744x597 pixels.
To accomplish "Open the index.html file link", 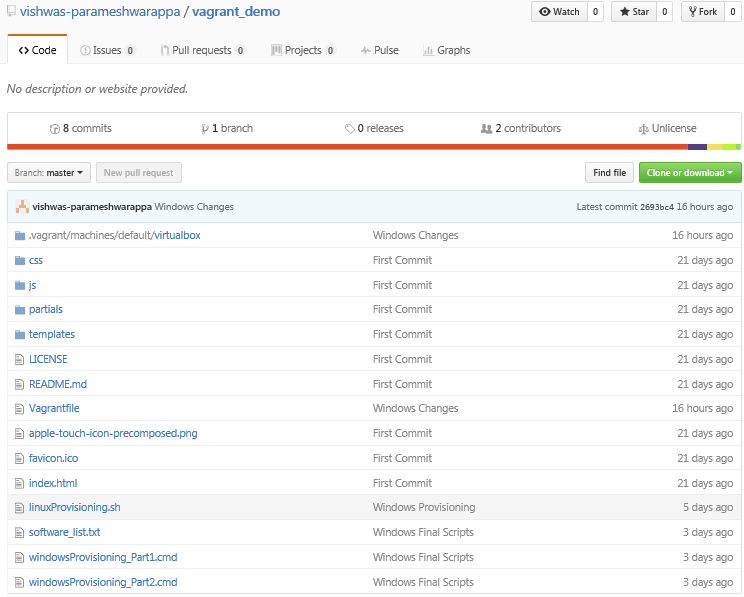I will click(53, 483).
